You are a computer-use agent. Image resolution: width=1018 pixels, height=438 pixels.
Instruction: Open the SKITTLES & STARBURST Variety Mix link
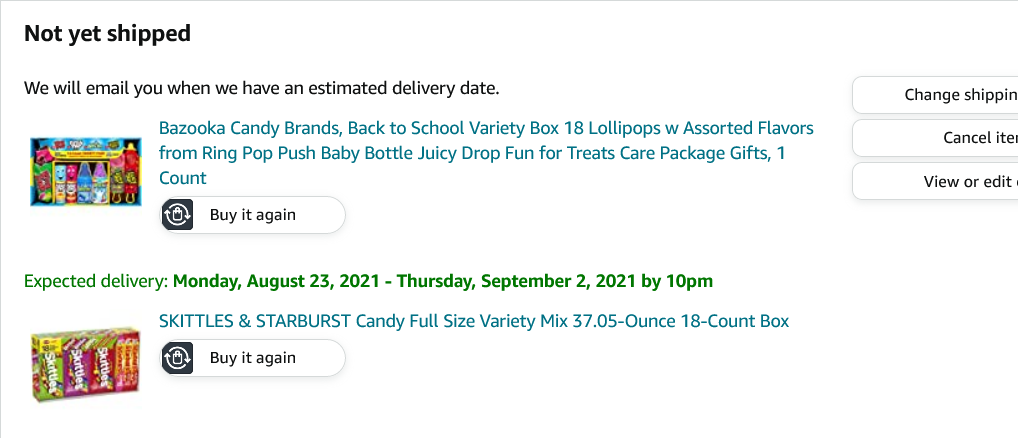(x=474, y=321)
